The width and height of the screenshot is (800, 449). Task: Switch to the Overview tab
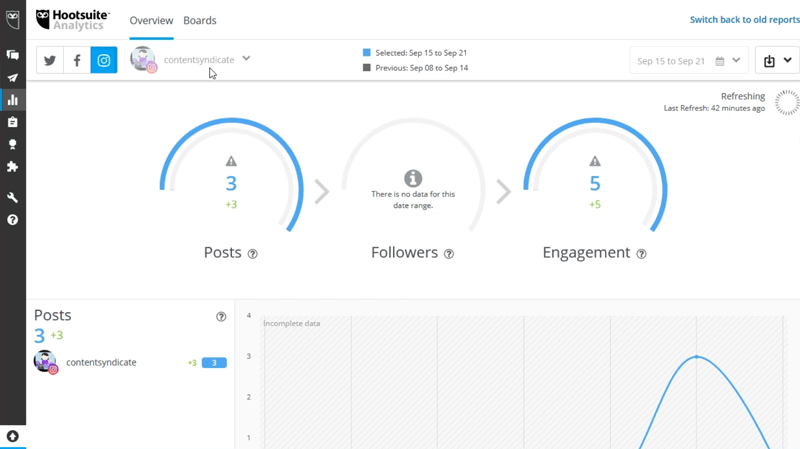(151, 21)
